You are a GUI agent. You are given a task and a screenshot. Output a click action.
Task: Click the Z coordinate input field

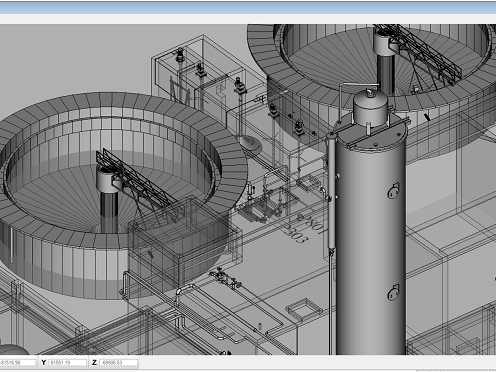(x=118, y=363)
